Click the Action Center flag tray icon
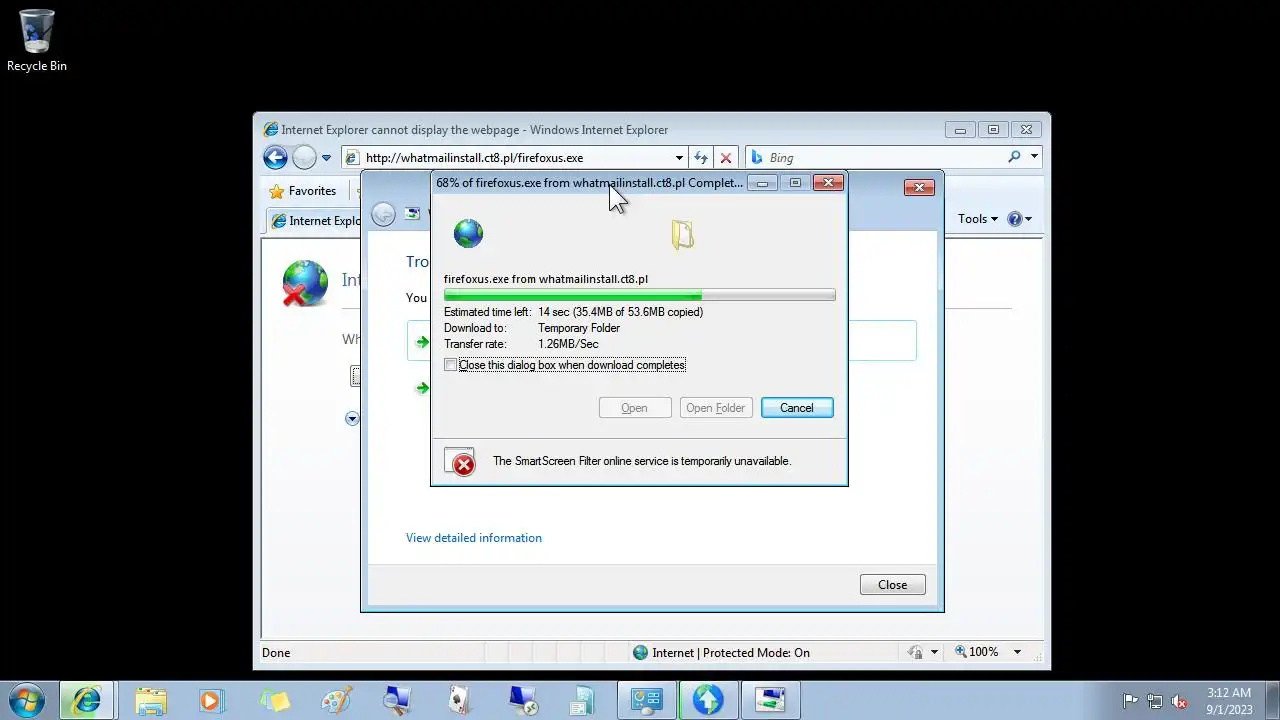Image resolution: width=1280 pixels, height=720 pixels. [x=1130, y=701]
